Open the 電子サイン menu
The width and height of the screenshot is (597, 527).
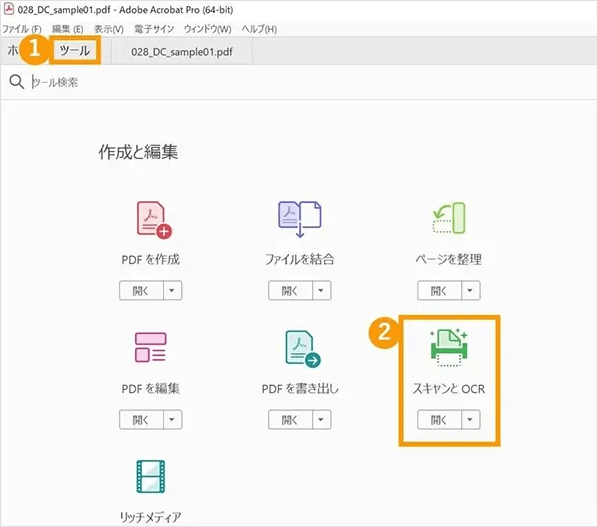(x=154, y=29)
